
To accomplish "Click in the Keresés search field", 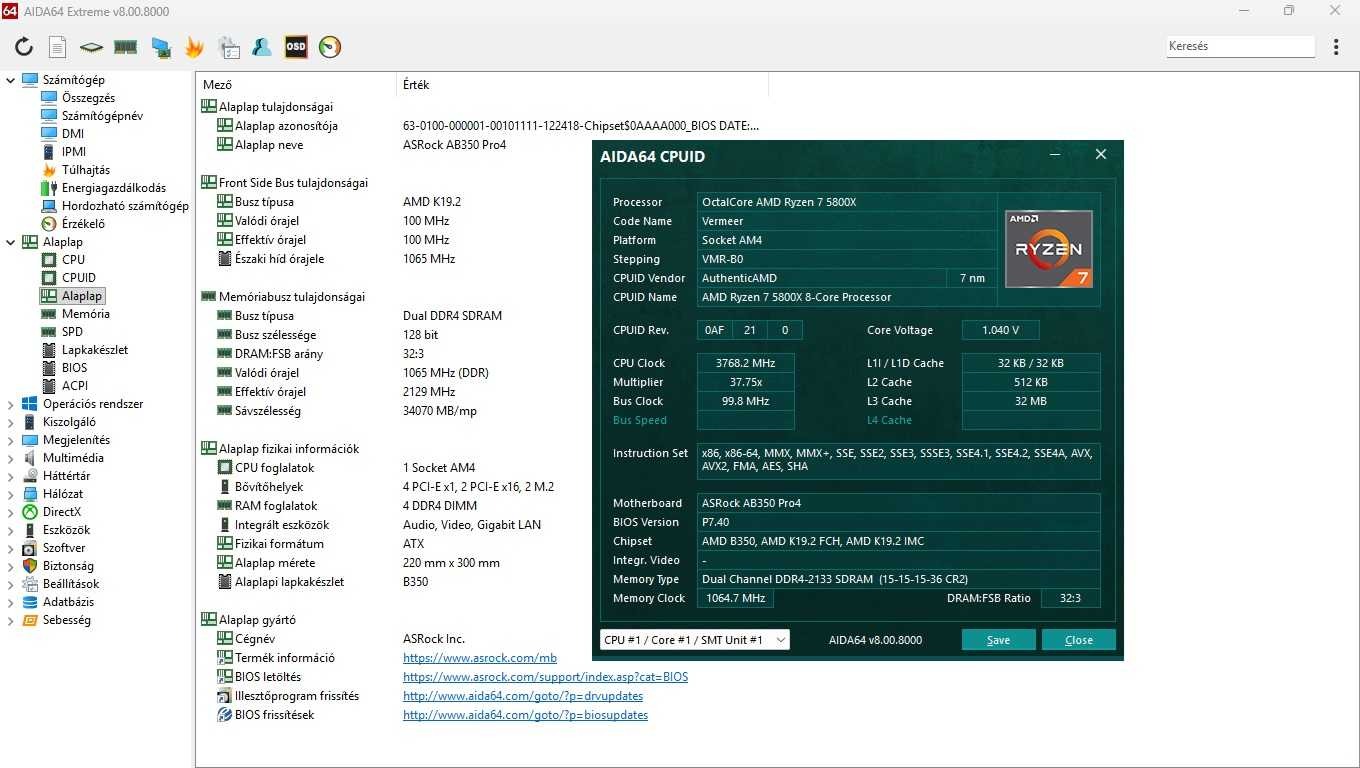I will [1240, 46].
